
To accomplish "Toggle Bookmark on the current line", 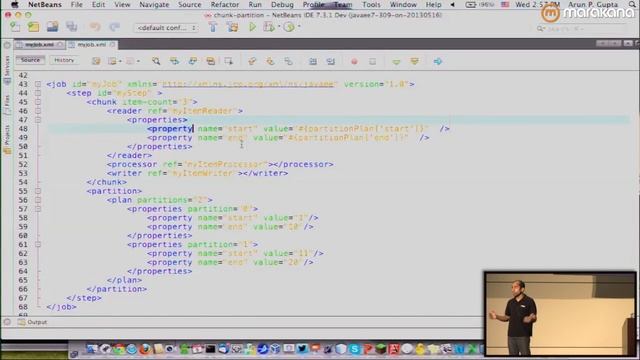I will [x=289, y=61].
